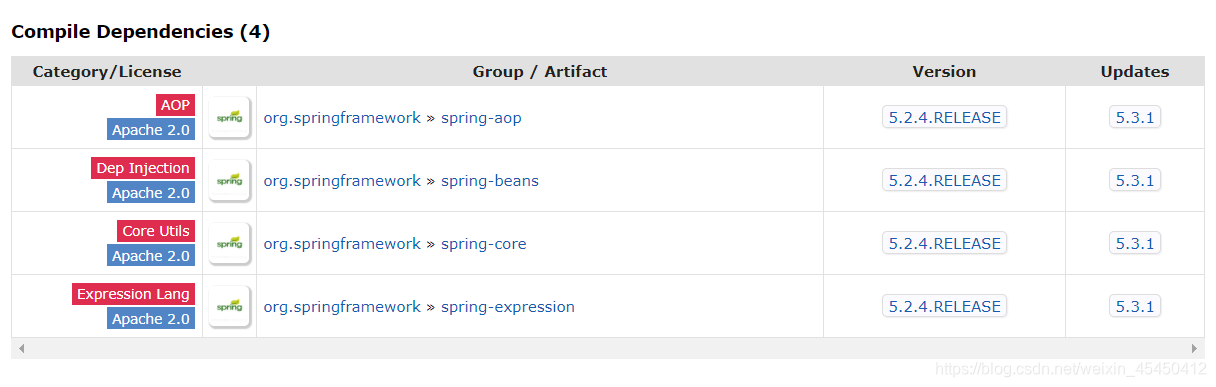Click the Spring logo icon beside spring-beans
This screenshot has width=1216, height=387.
[229, 180]
